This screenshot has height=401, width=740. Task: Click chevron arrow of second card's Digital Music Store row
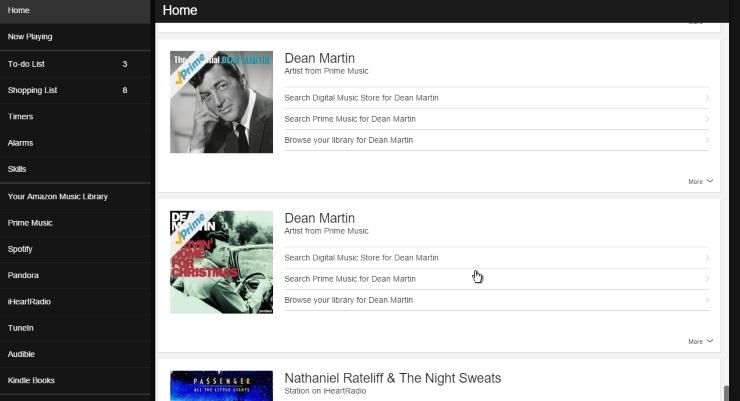[x=707, y=258]
